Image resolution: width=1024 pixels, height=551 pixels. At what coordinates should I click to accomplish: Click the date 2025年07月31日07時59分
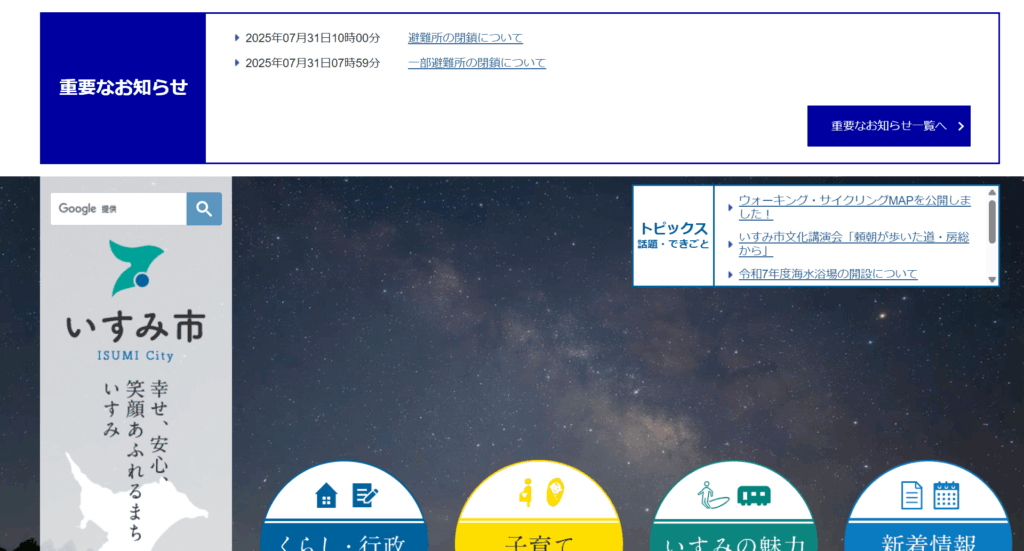pyautogui.click(x=312, y=63)
